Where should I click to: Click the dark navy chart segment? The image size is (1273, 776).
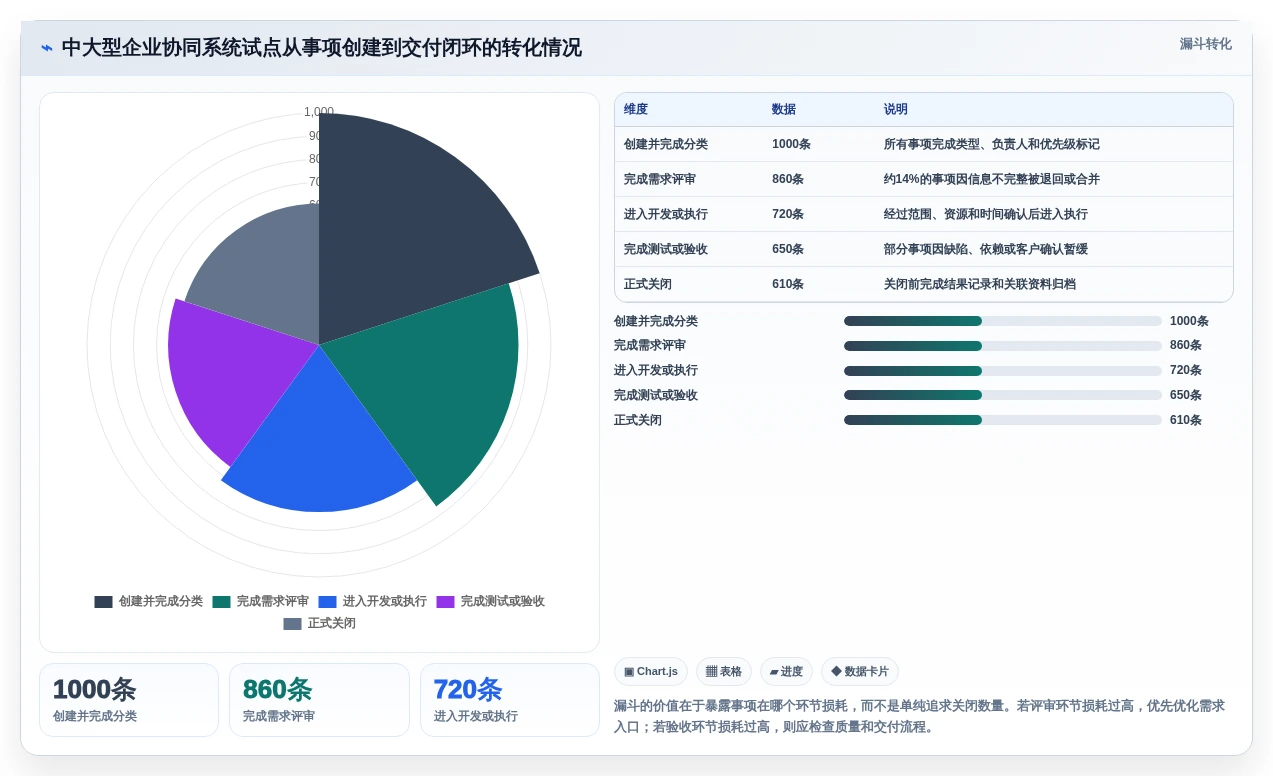pyautogui.click(x=410, y=220)
